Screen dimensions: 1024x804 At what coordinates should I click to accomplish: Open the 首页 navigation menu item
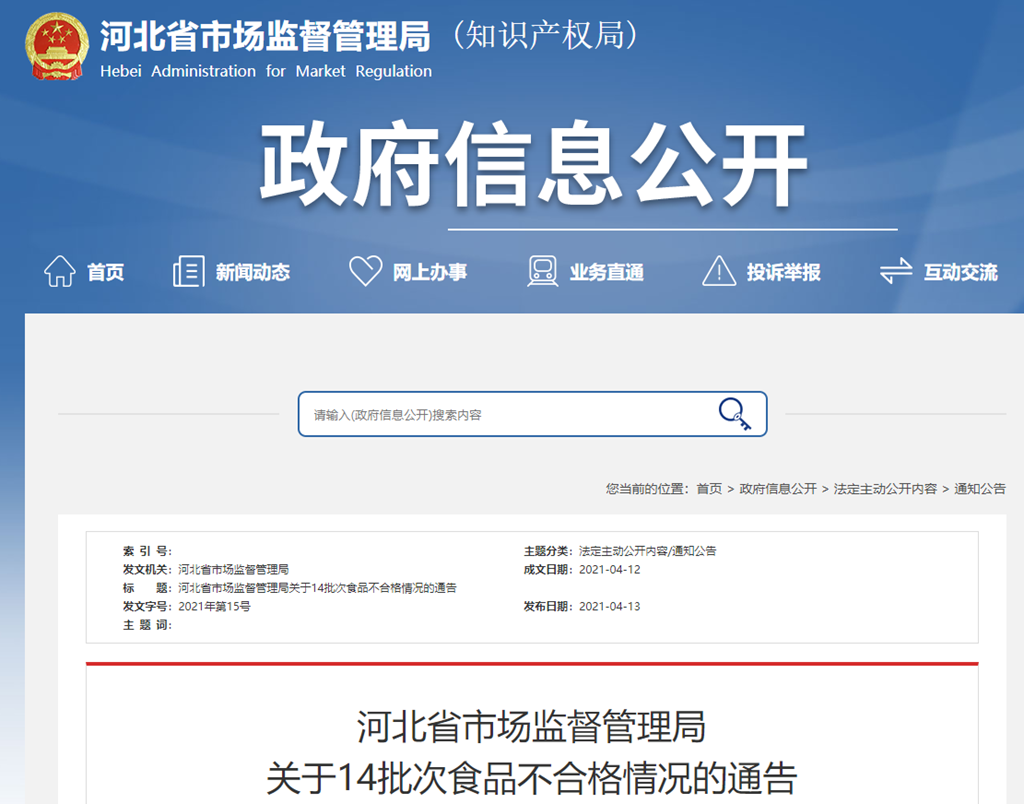(x=105, y=272)
